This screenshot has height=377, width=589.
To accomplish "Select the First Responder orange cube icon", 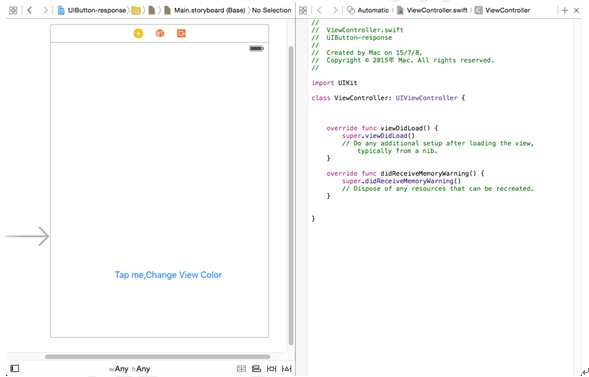I will 160,33.
